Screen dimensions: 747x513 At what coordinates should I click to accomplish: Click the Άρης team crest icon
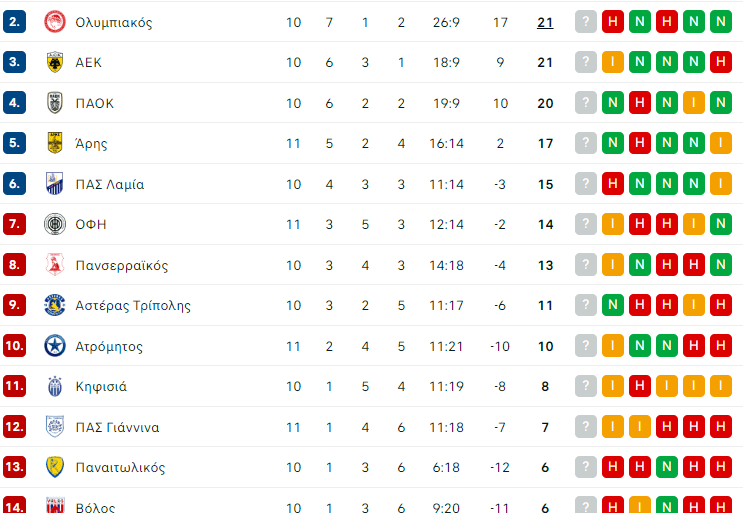(54, 143)
